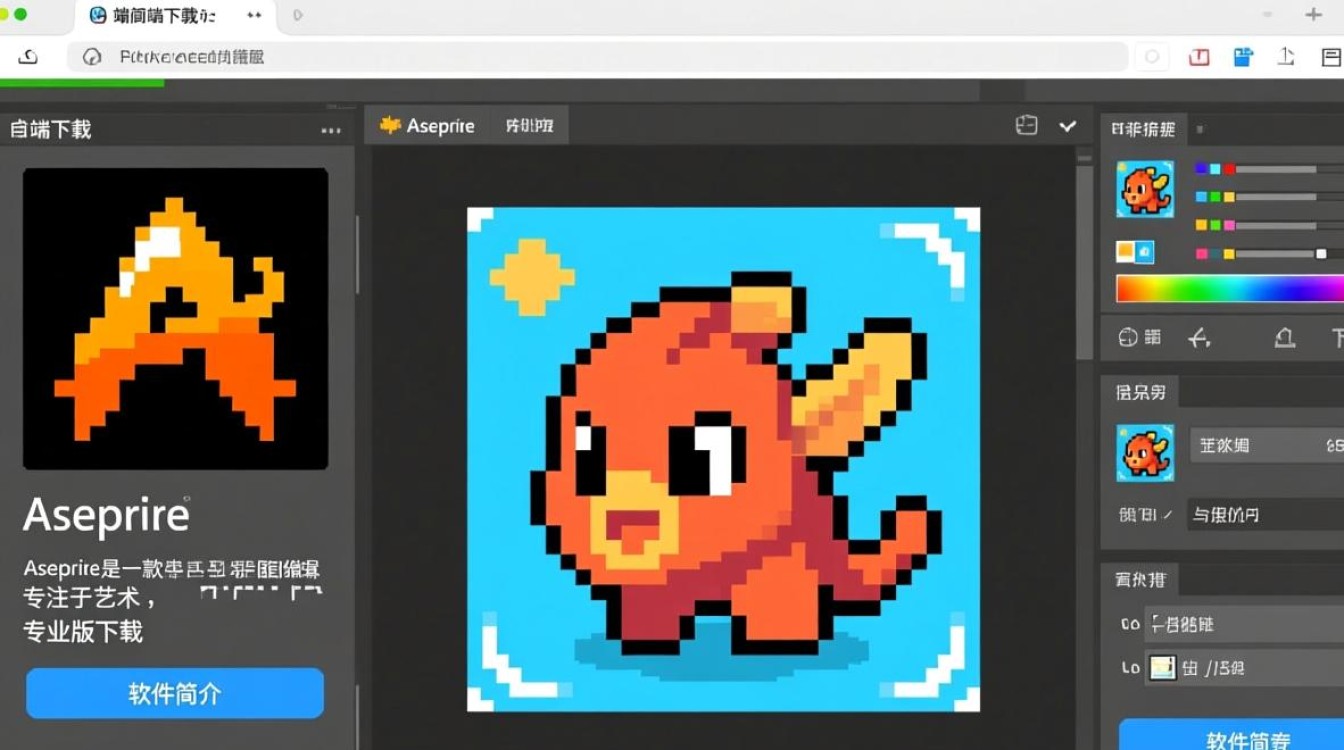Click the red icon in browser toolbar

tap(1199, 57)
